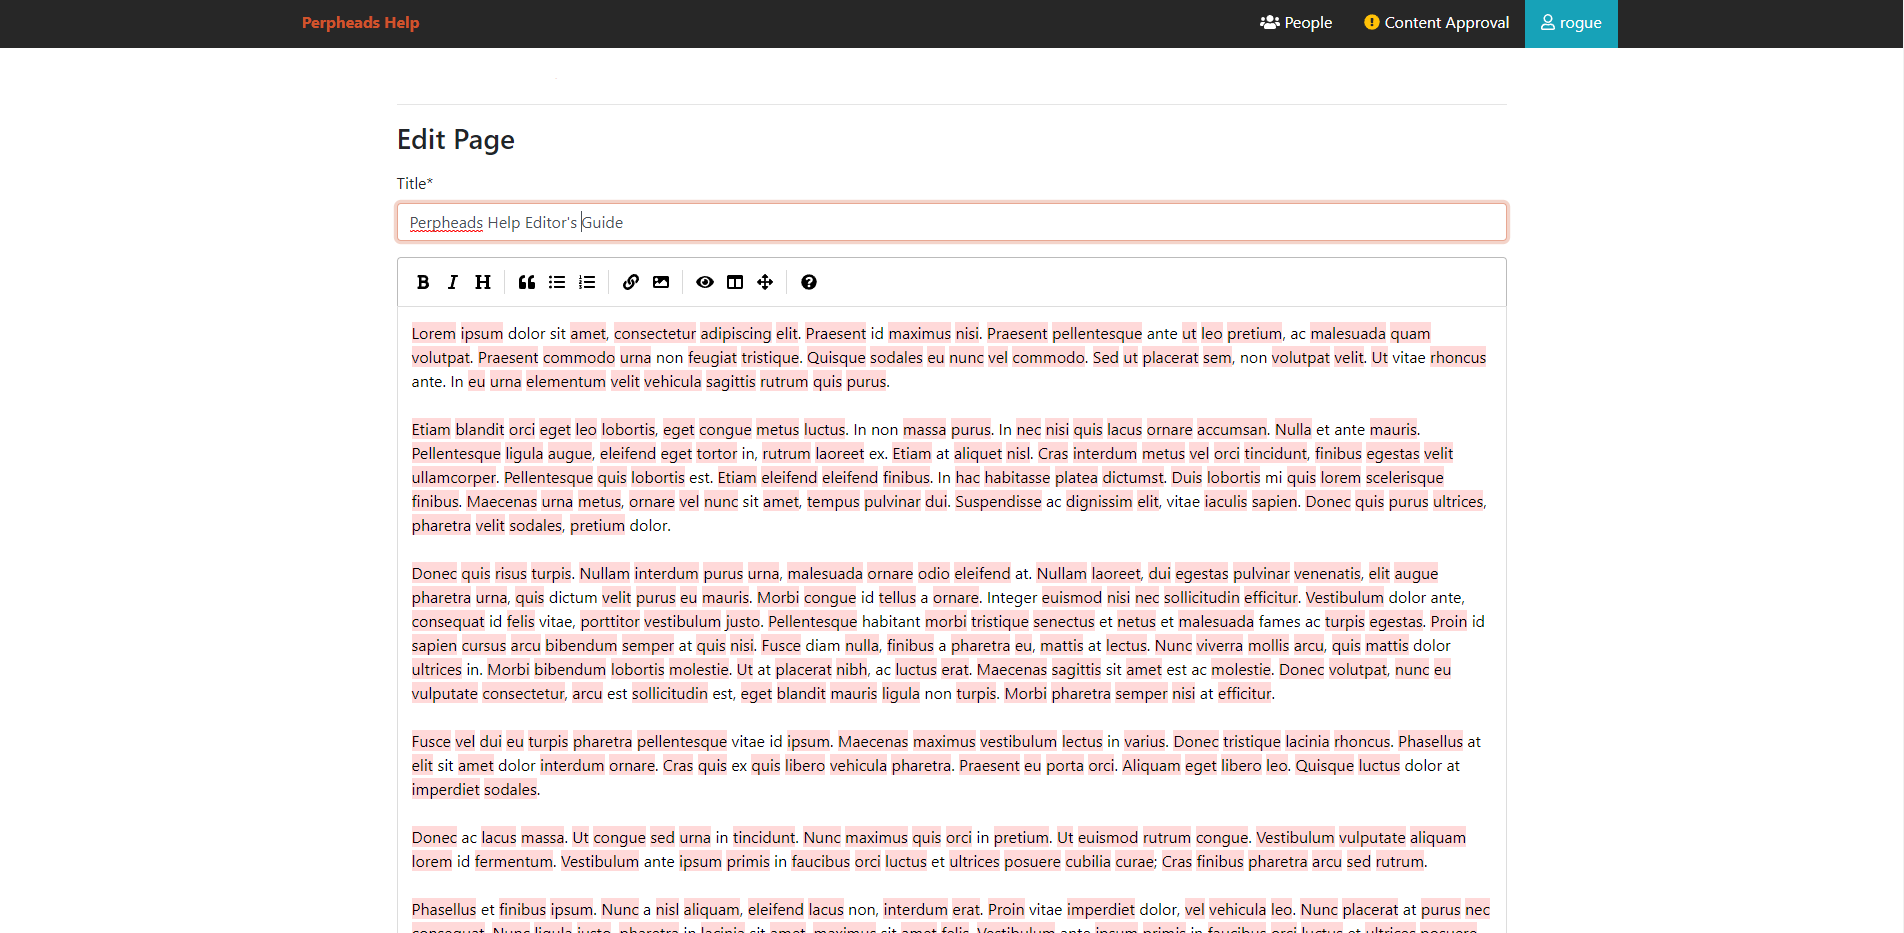Insert a blockquote using the quote icon

point(527,282)
